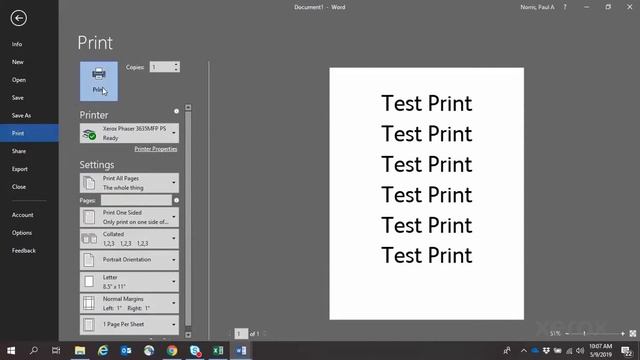Click the People icon in taskbar
This screenshot has height=360, width=640.
pos(507,350)
